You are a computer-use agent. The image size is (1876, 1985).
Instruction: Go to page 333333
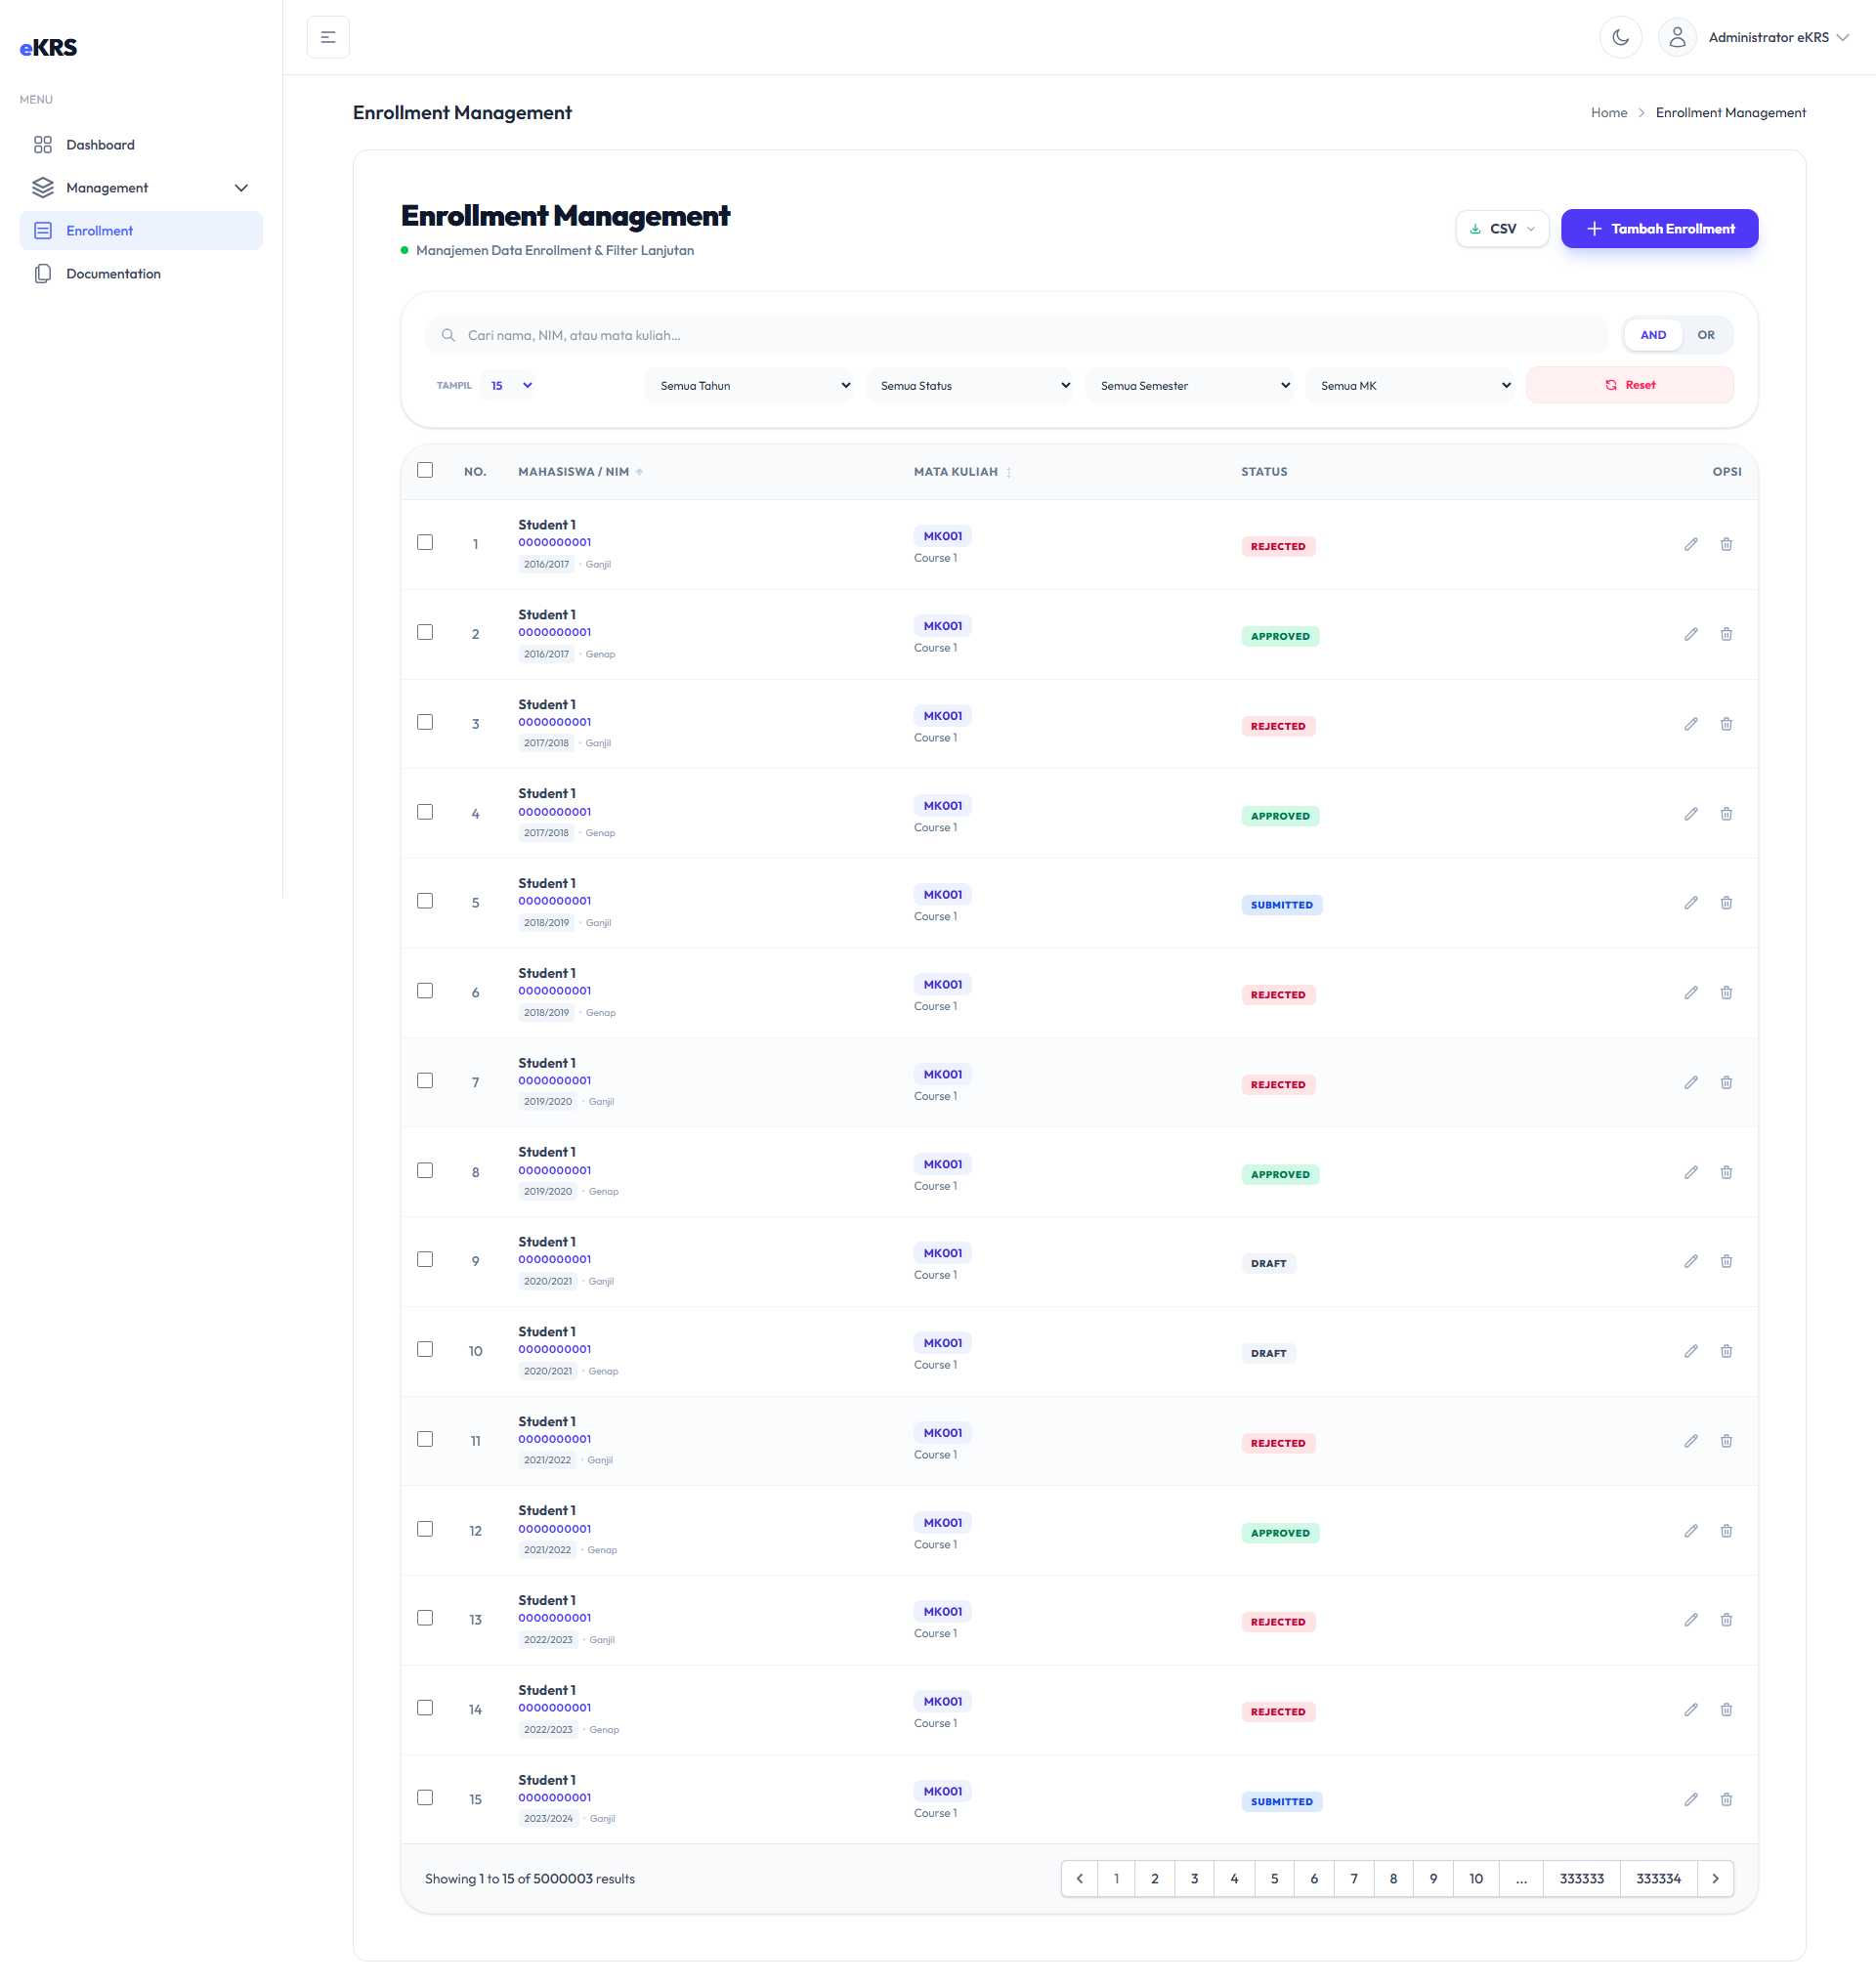click(x=1581, y=1879)
